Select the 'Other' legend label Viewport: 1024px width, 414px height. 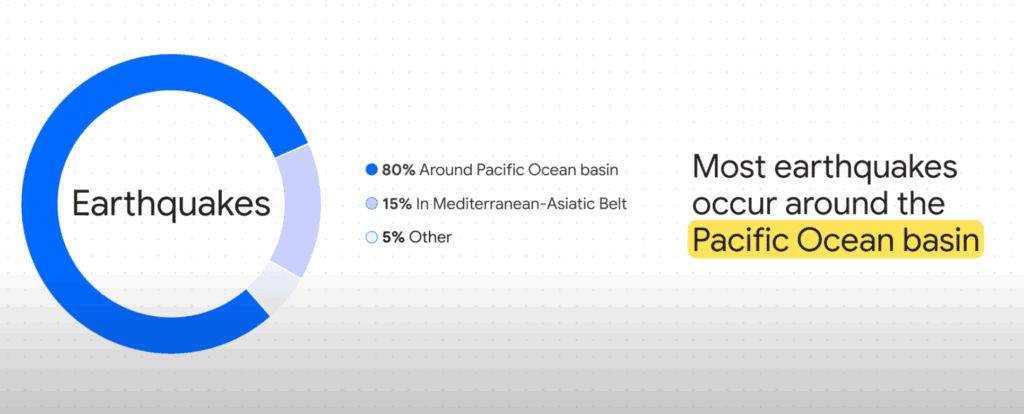(x=430, y=238)
